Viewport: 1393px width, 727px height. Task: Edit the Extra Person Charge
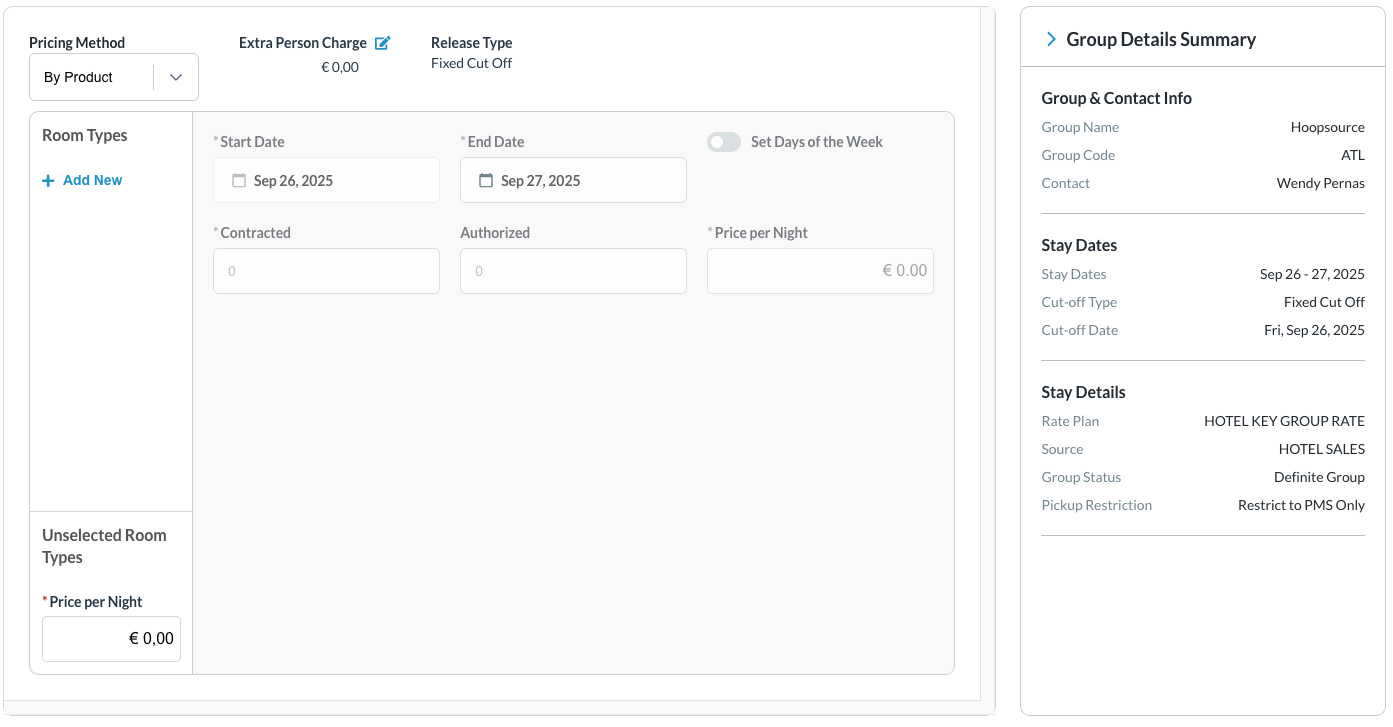coord(382,43)
